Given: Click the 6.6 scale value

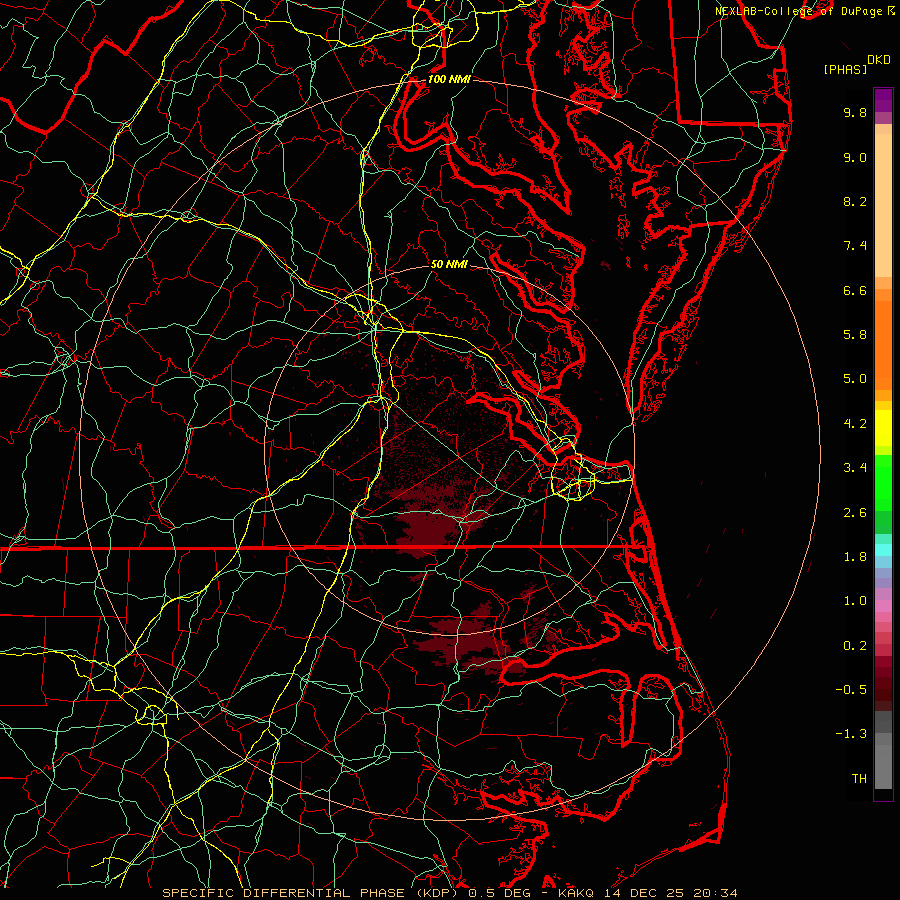Looking at the screenshot, I should [855, 290].
